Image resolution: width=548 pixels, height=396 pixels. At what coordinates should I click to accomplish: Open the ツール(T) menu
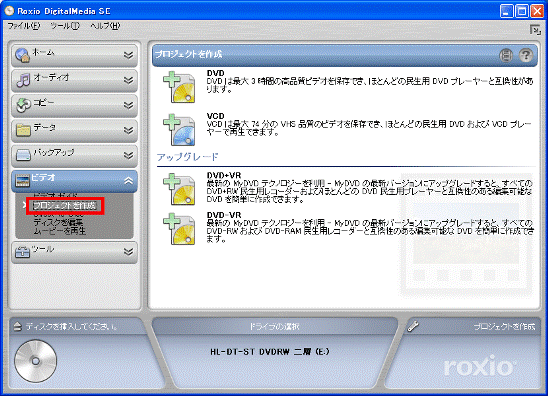tap(65, 26)
